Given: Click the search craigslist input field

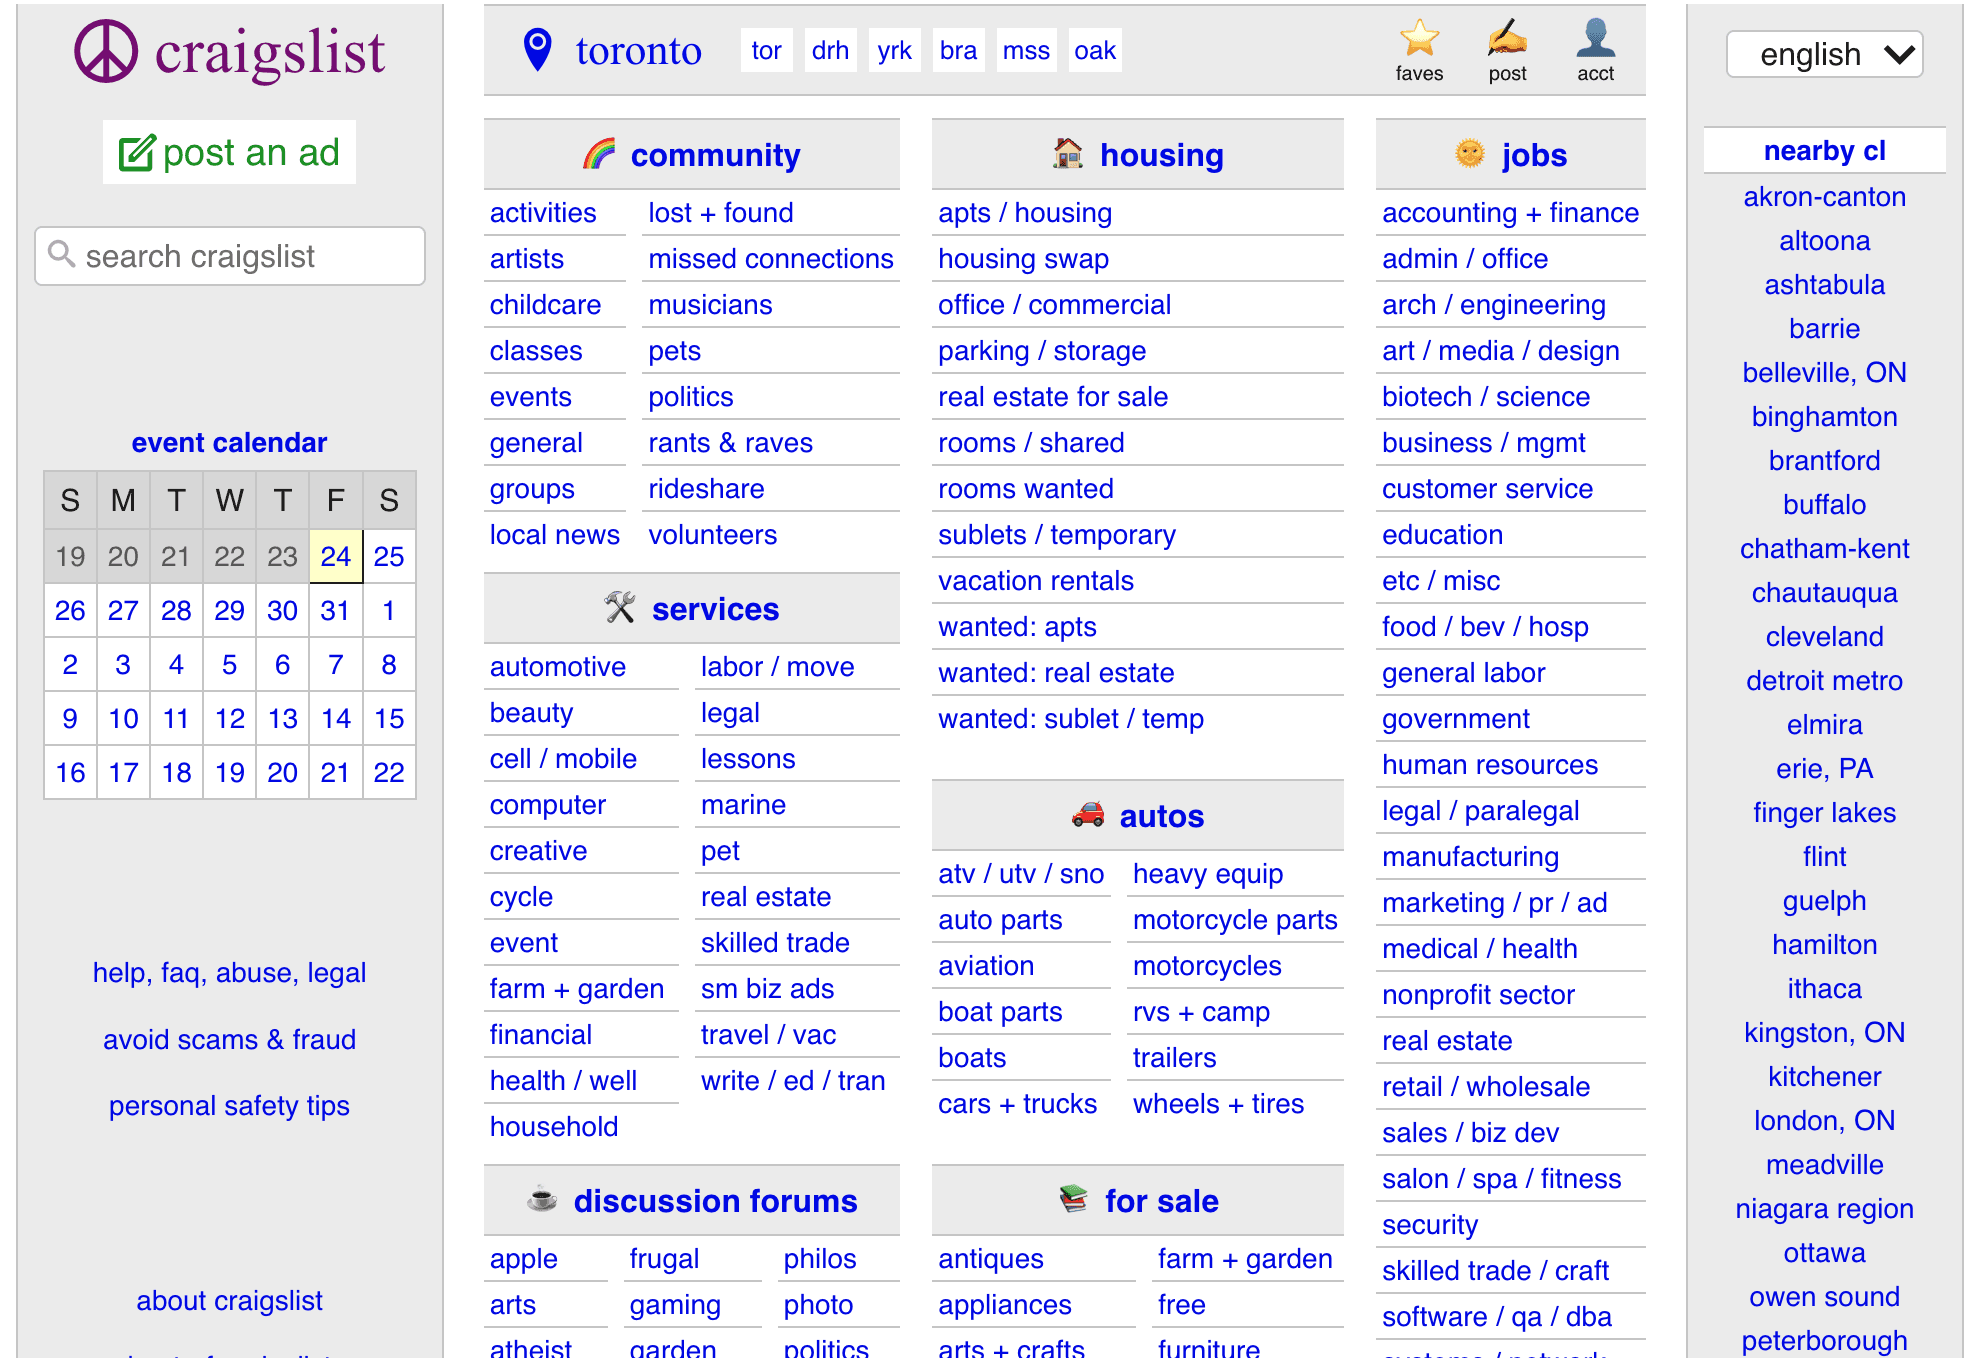Looking at the screenshot, I should [x=230, y=256].
